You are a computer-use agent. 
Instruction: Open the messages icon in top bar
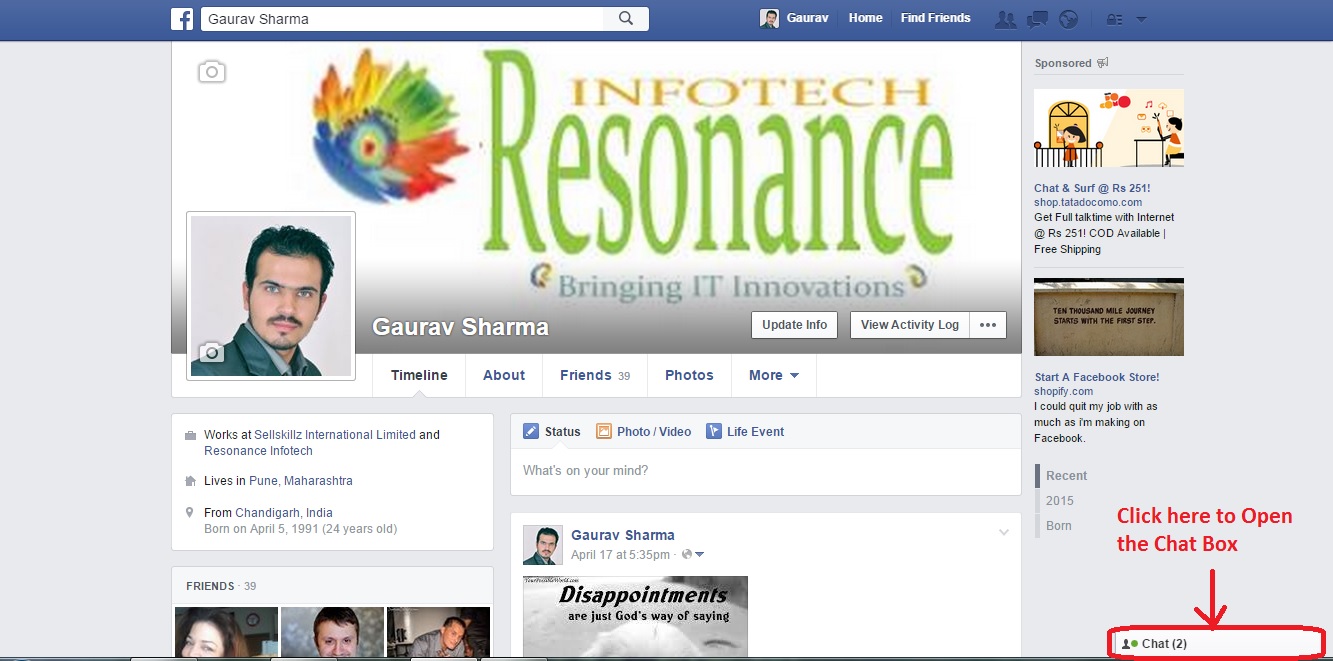pos(1038,18)
